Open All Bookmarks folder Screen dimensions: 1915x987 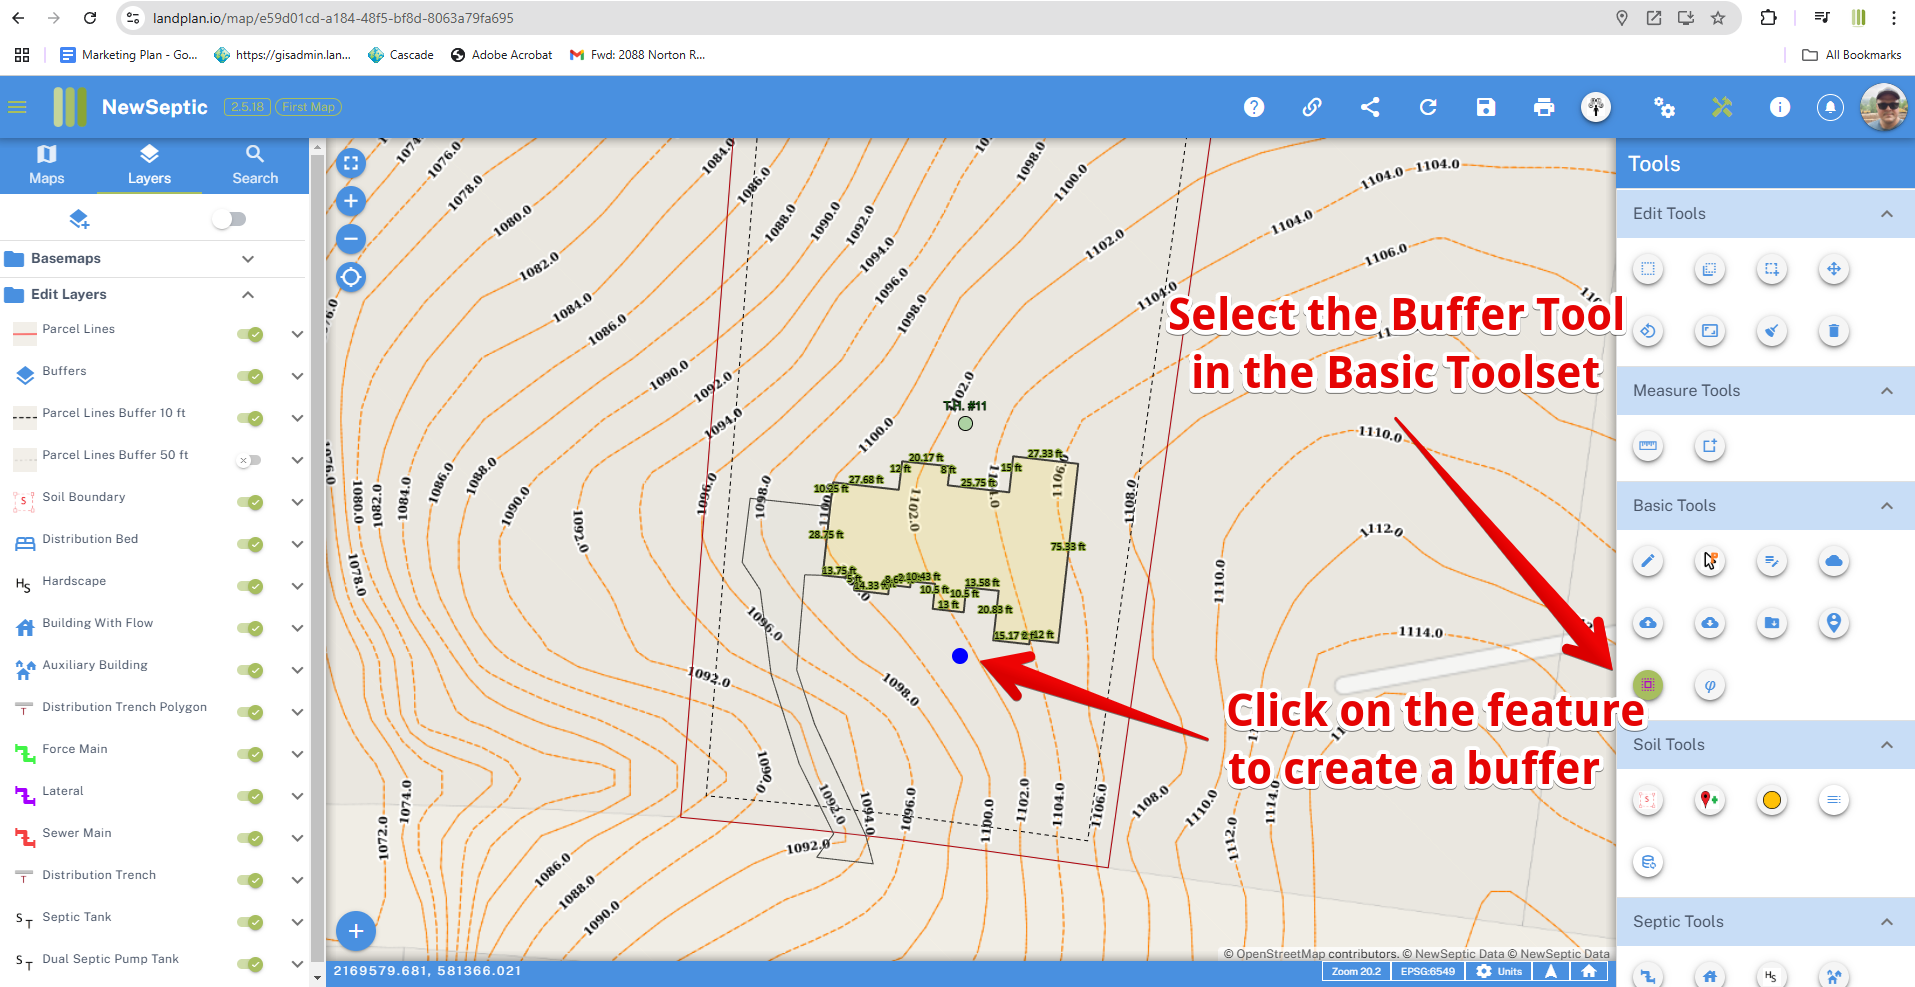[1851, 55]
